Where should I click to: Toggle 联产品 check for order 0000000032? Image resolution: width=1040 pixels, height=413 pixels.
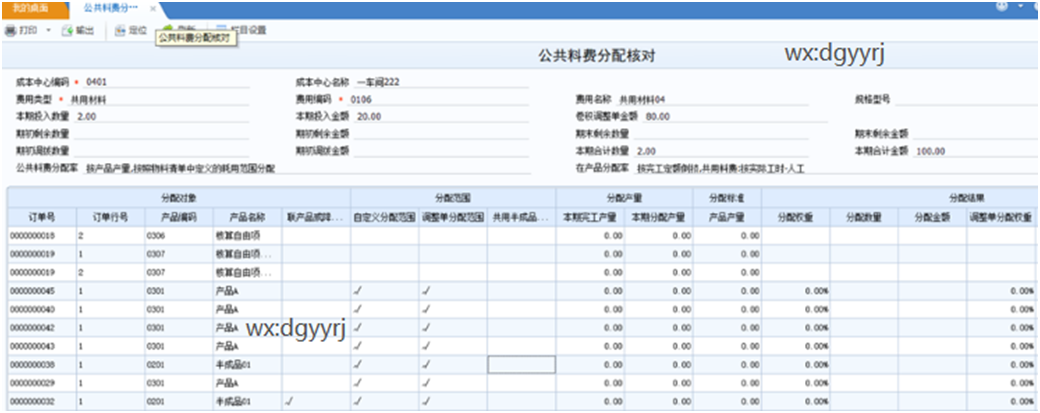pos(289,401)
